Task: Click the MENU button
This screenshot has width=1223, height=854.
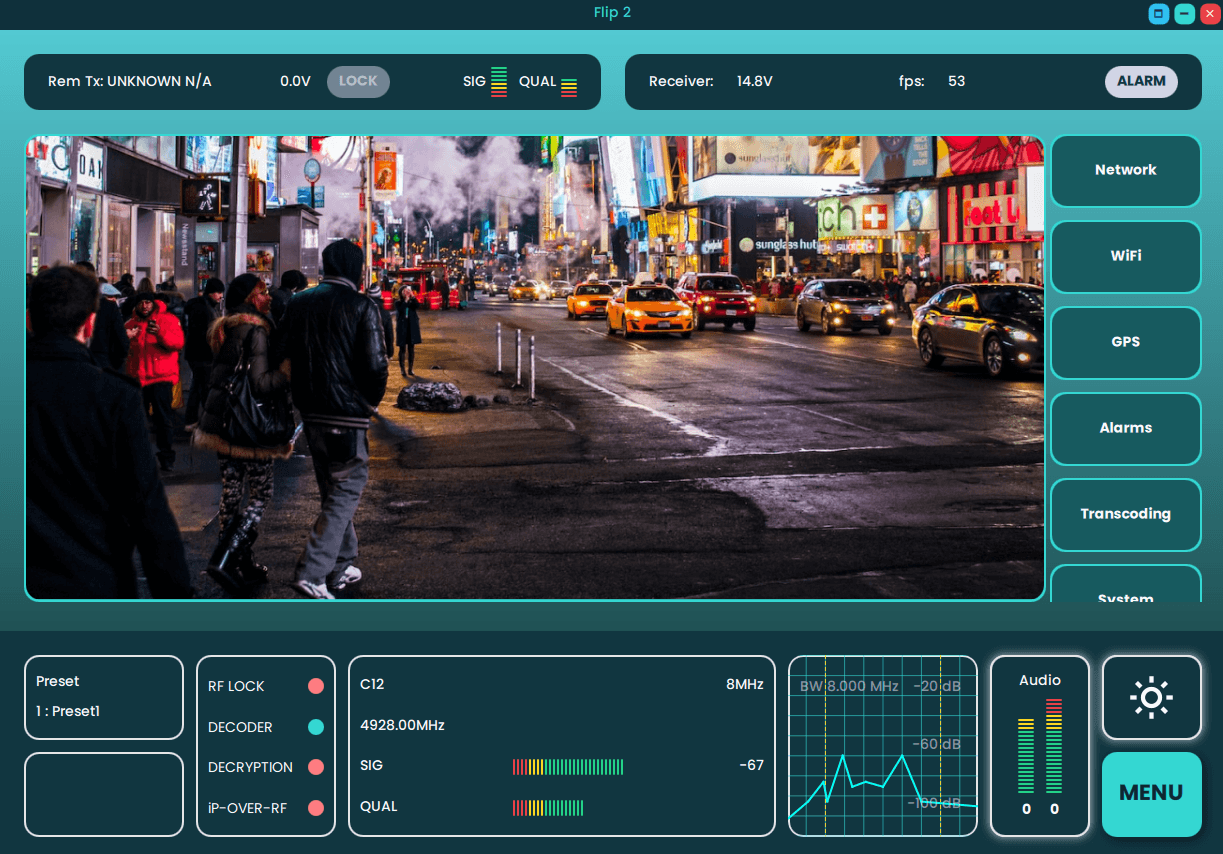Action: (1151, 793)
